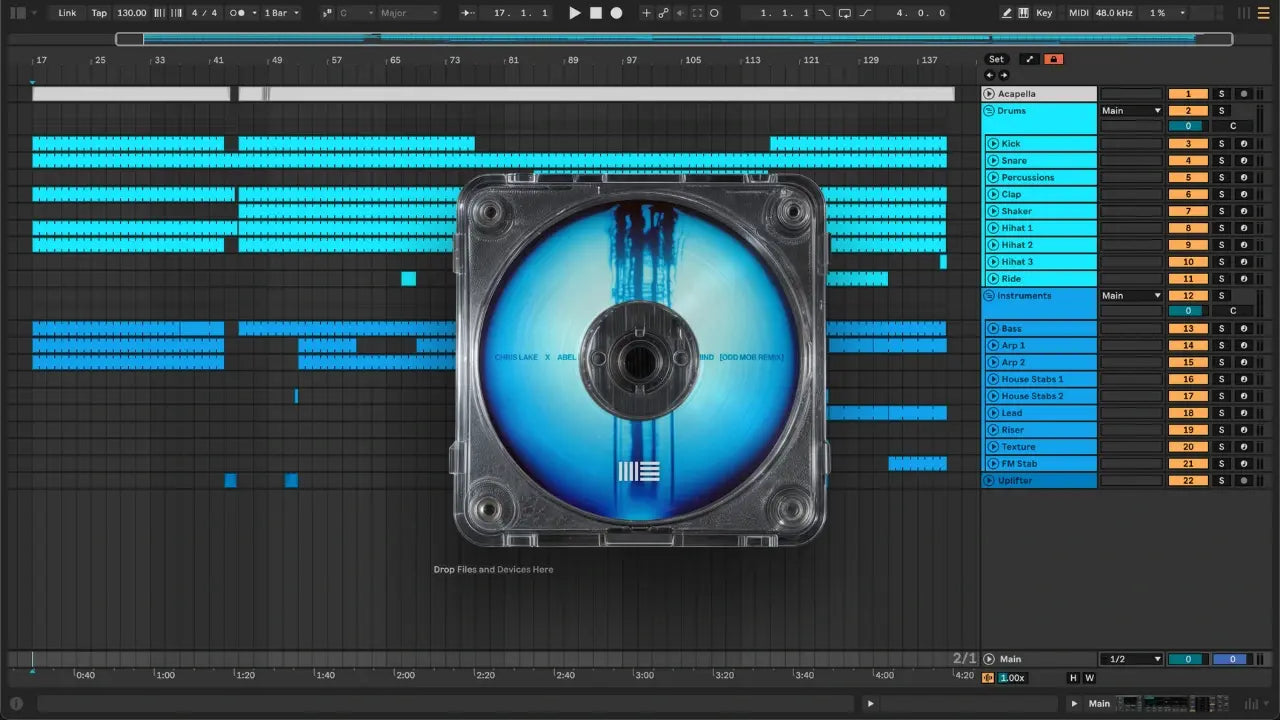Toggle the Follow playback arrow icon
The width and height of the screenshot is (1280, 720).
tap(468, 13)
